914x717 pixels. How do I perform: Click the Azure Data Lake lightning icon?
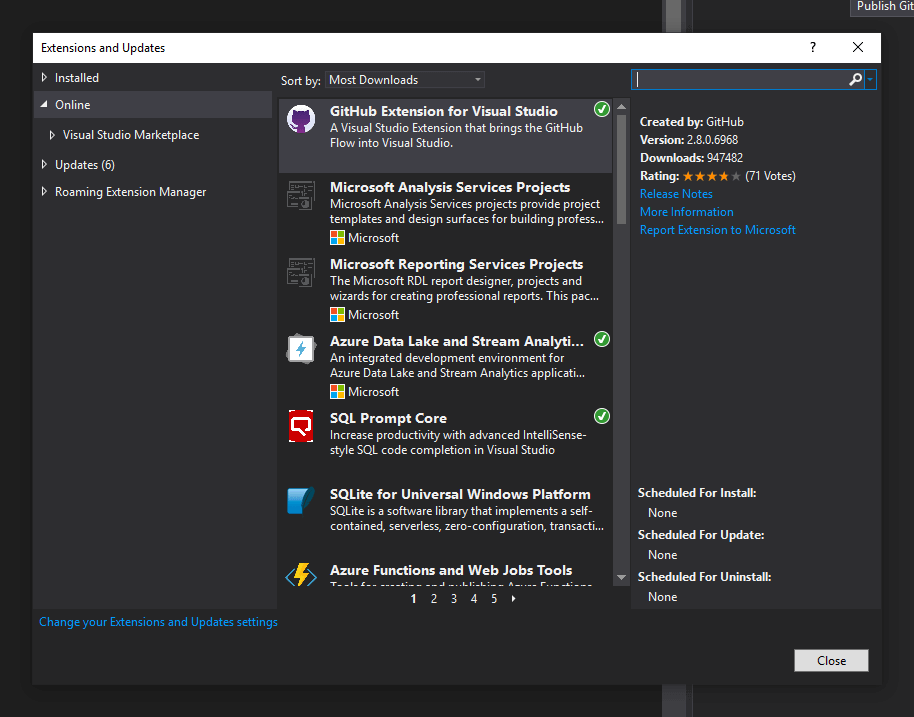tap(301, 349)
